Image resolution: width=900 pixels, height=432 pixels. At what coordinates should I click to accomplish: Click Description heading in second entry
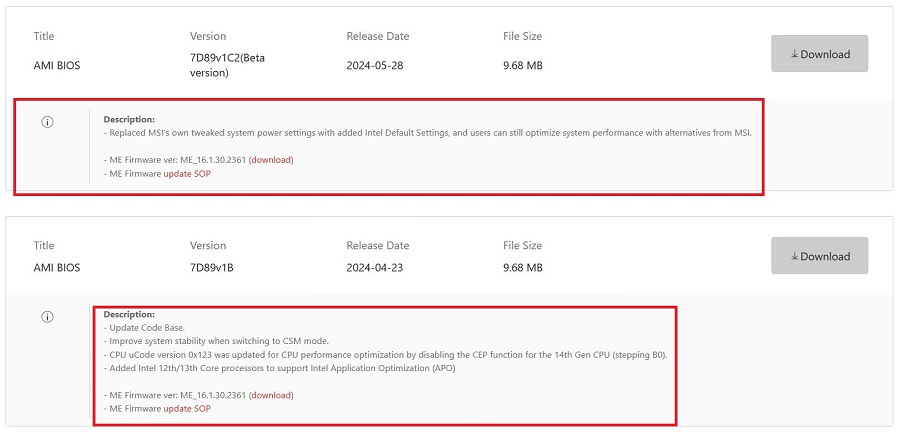[129, 314]
